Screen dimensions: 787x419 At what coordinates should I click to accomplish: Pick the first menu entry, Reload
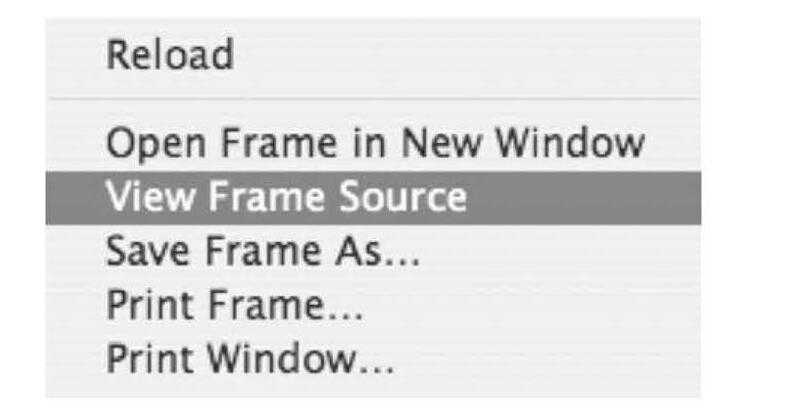tap(170, 55)
